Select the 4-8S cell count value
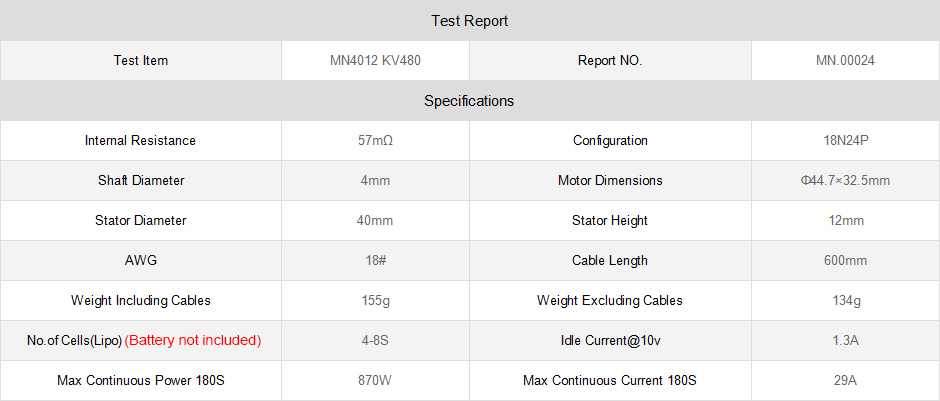The width and height of the screenshot is (940, 401). 375,341
